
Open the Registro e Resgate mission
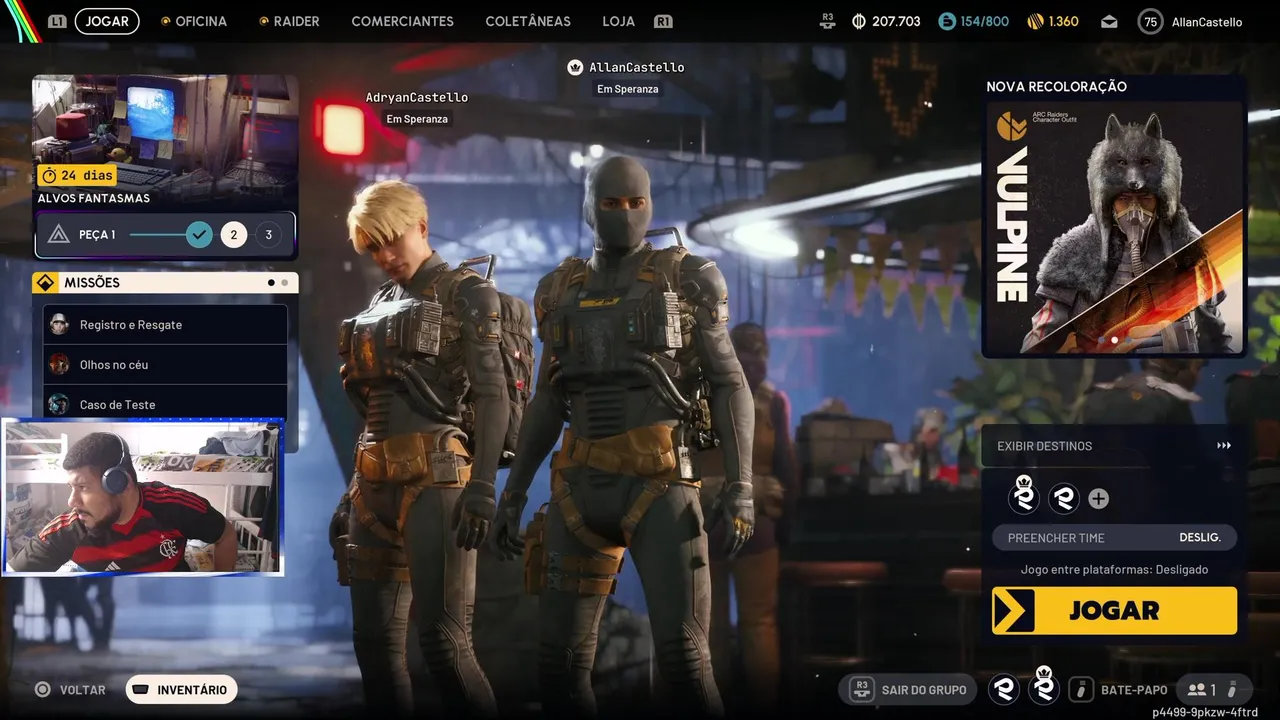click(165, 325)
